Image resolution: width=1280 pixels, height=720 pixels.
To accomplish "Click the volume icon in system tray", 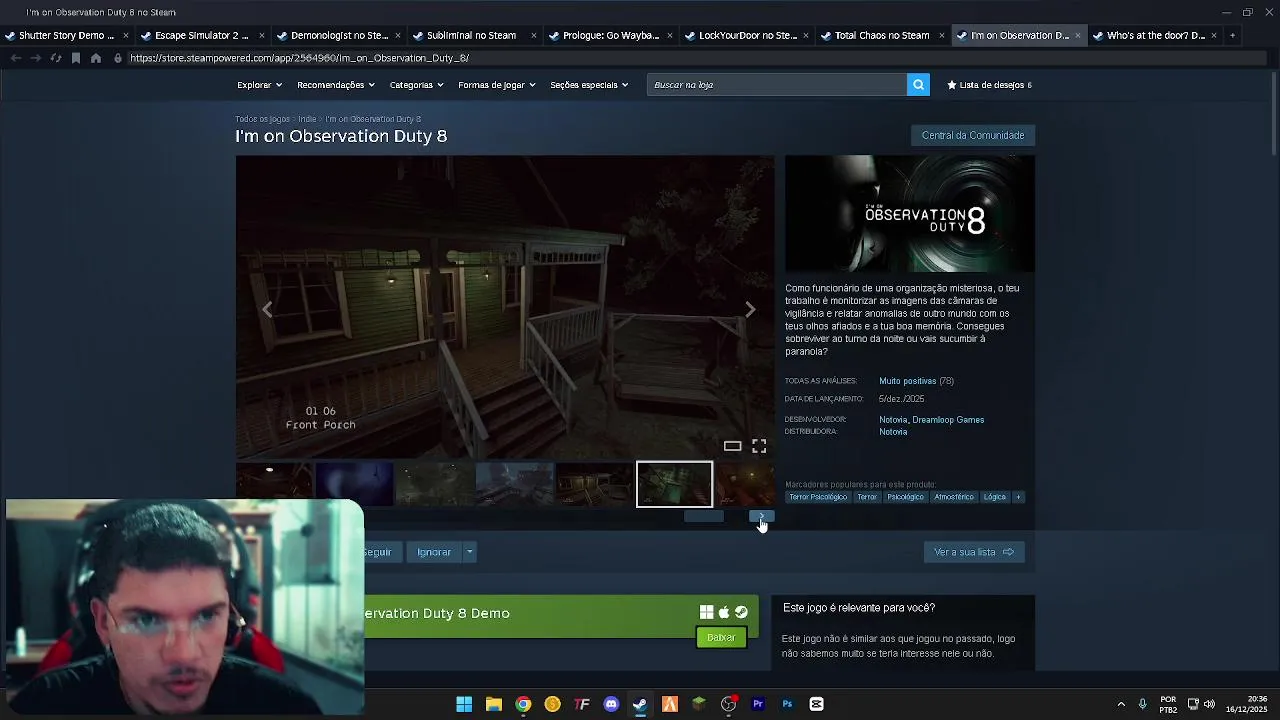I will 1209,704.
